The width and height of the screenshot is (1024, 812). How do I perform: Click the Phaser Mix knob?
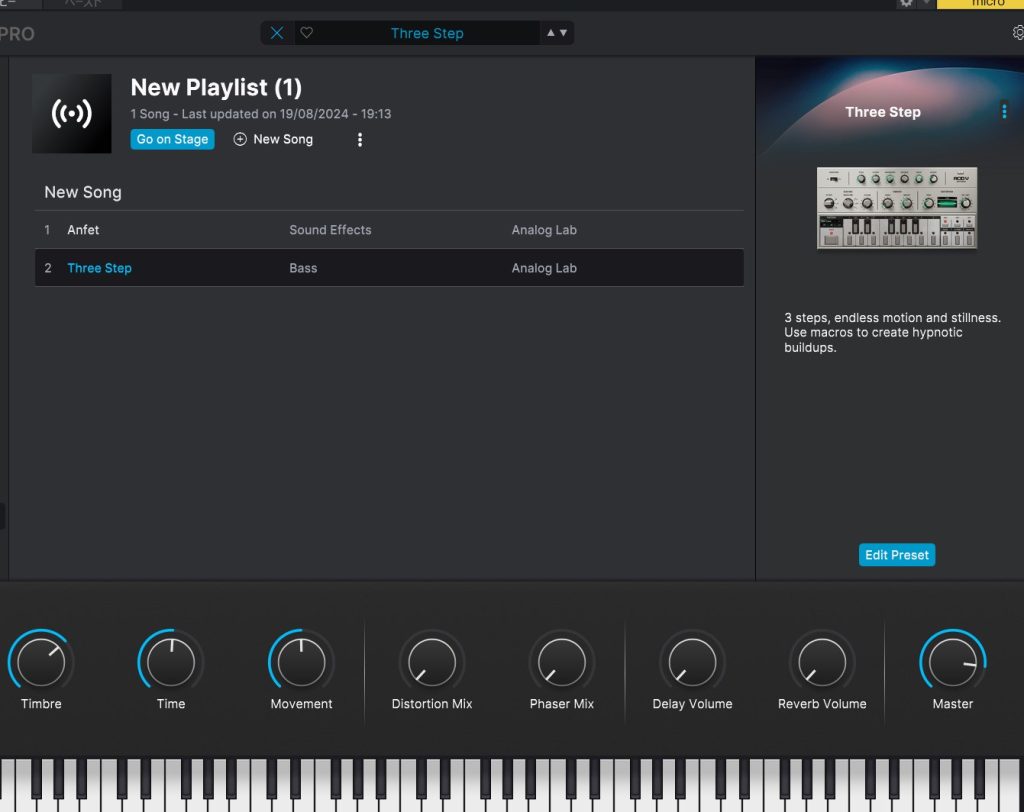coord(562,662)
